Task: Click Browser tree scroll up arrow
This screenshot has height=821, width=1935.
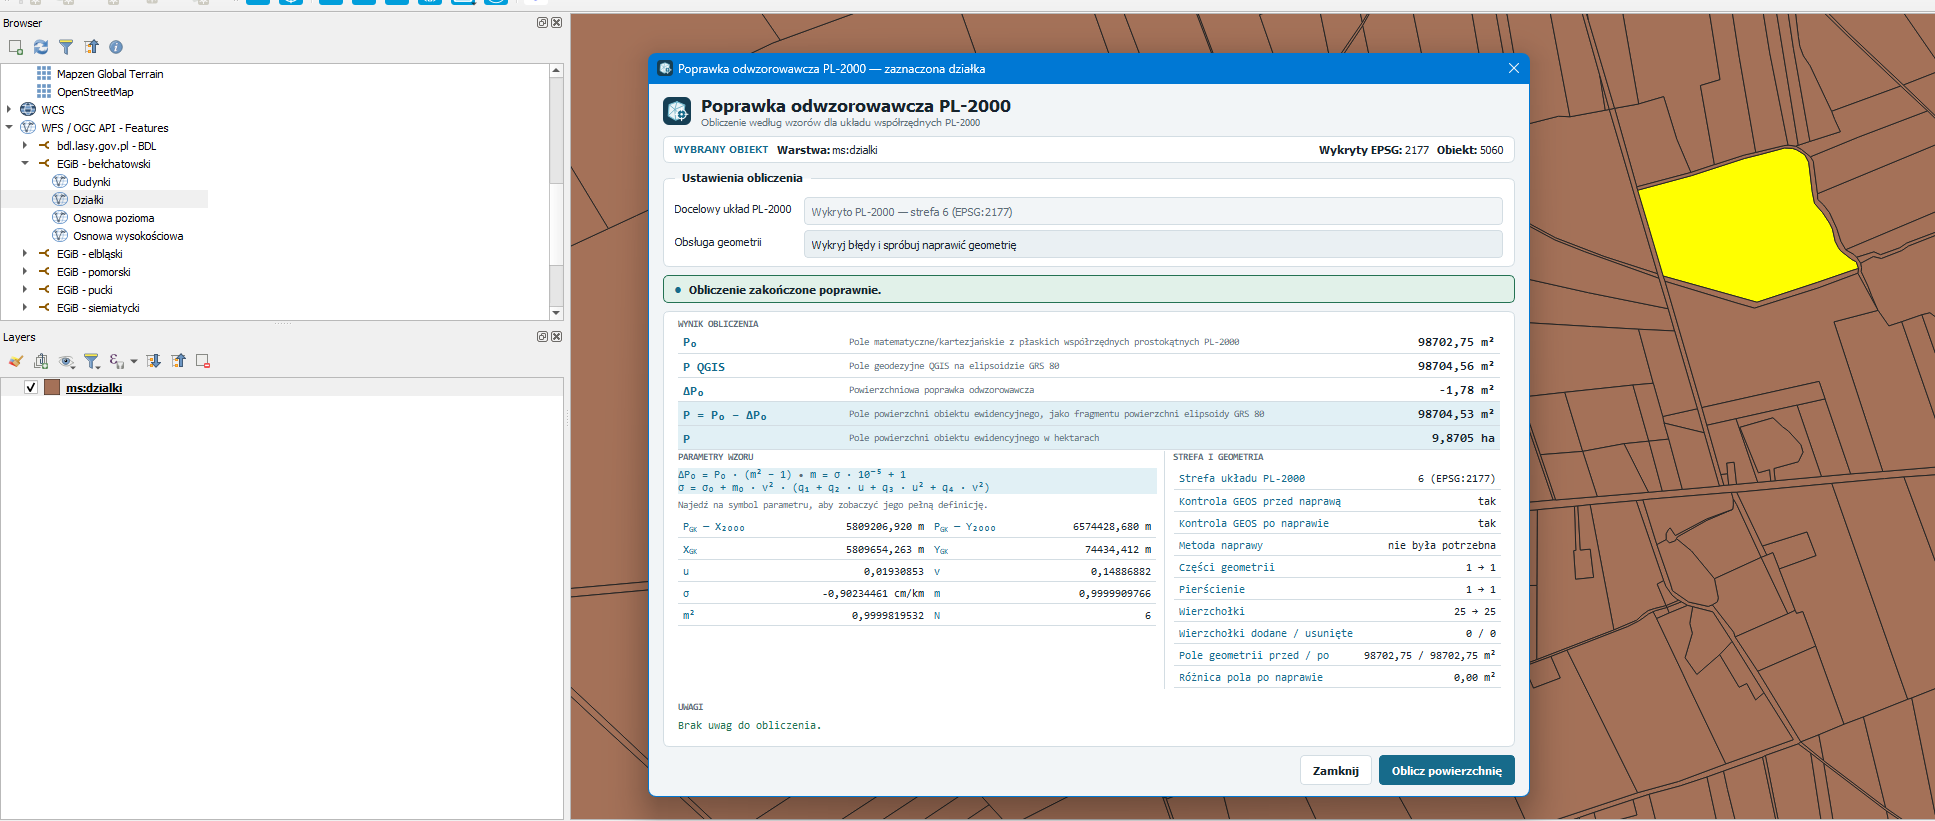Action: (x=556, y=70)
